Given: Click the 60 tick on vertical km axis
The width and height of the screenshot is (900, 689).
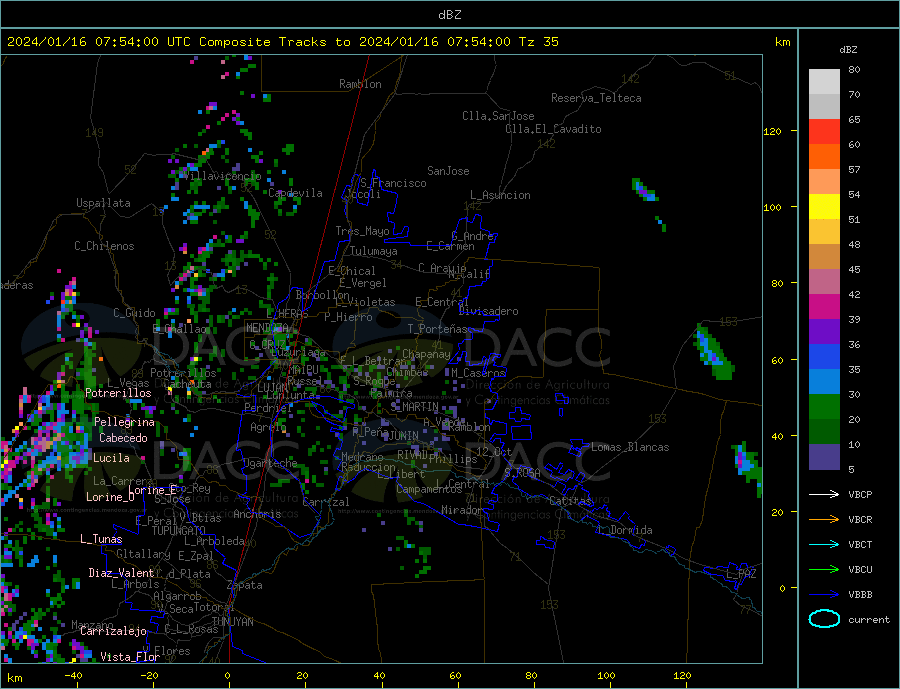Looking at the screenshot, I should pyautogui.click(x=777, y=361).
